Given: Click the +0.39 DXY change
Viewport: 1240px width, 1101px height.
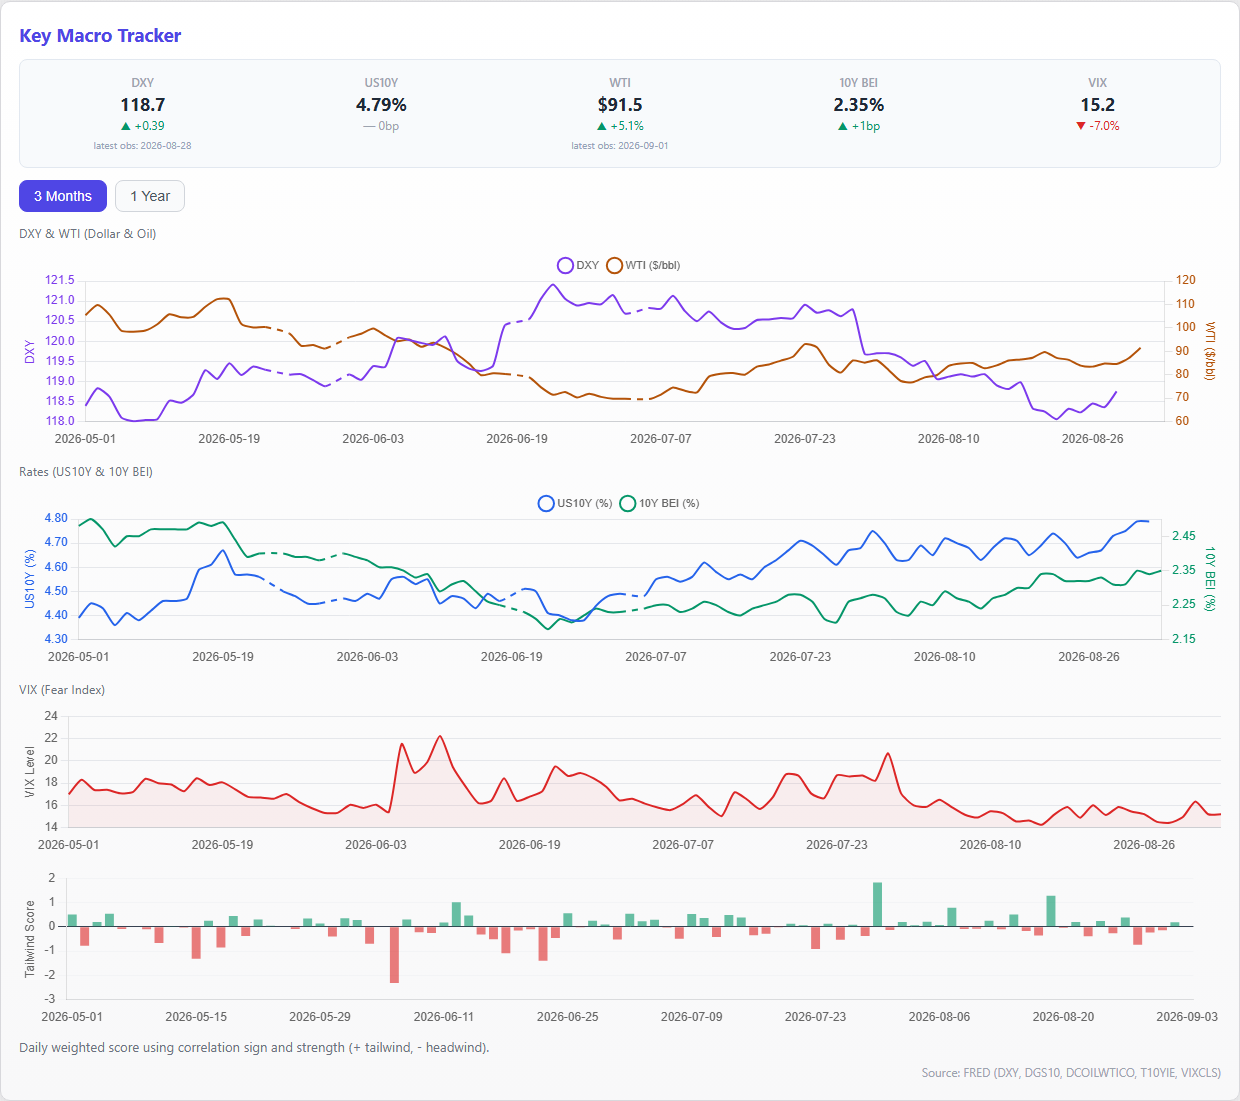Looking at the screenshot, I should click(150, 126).
